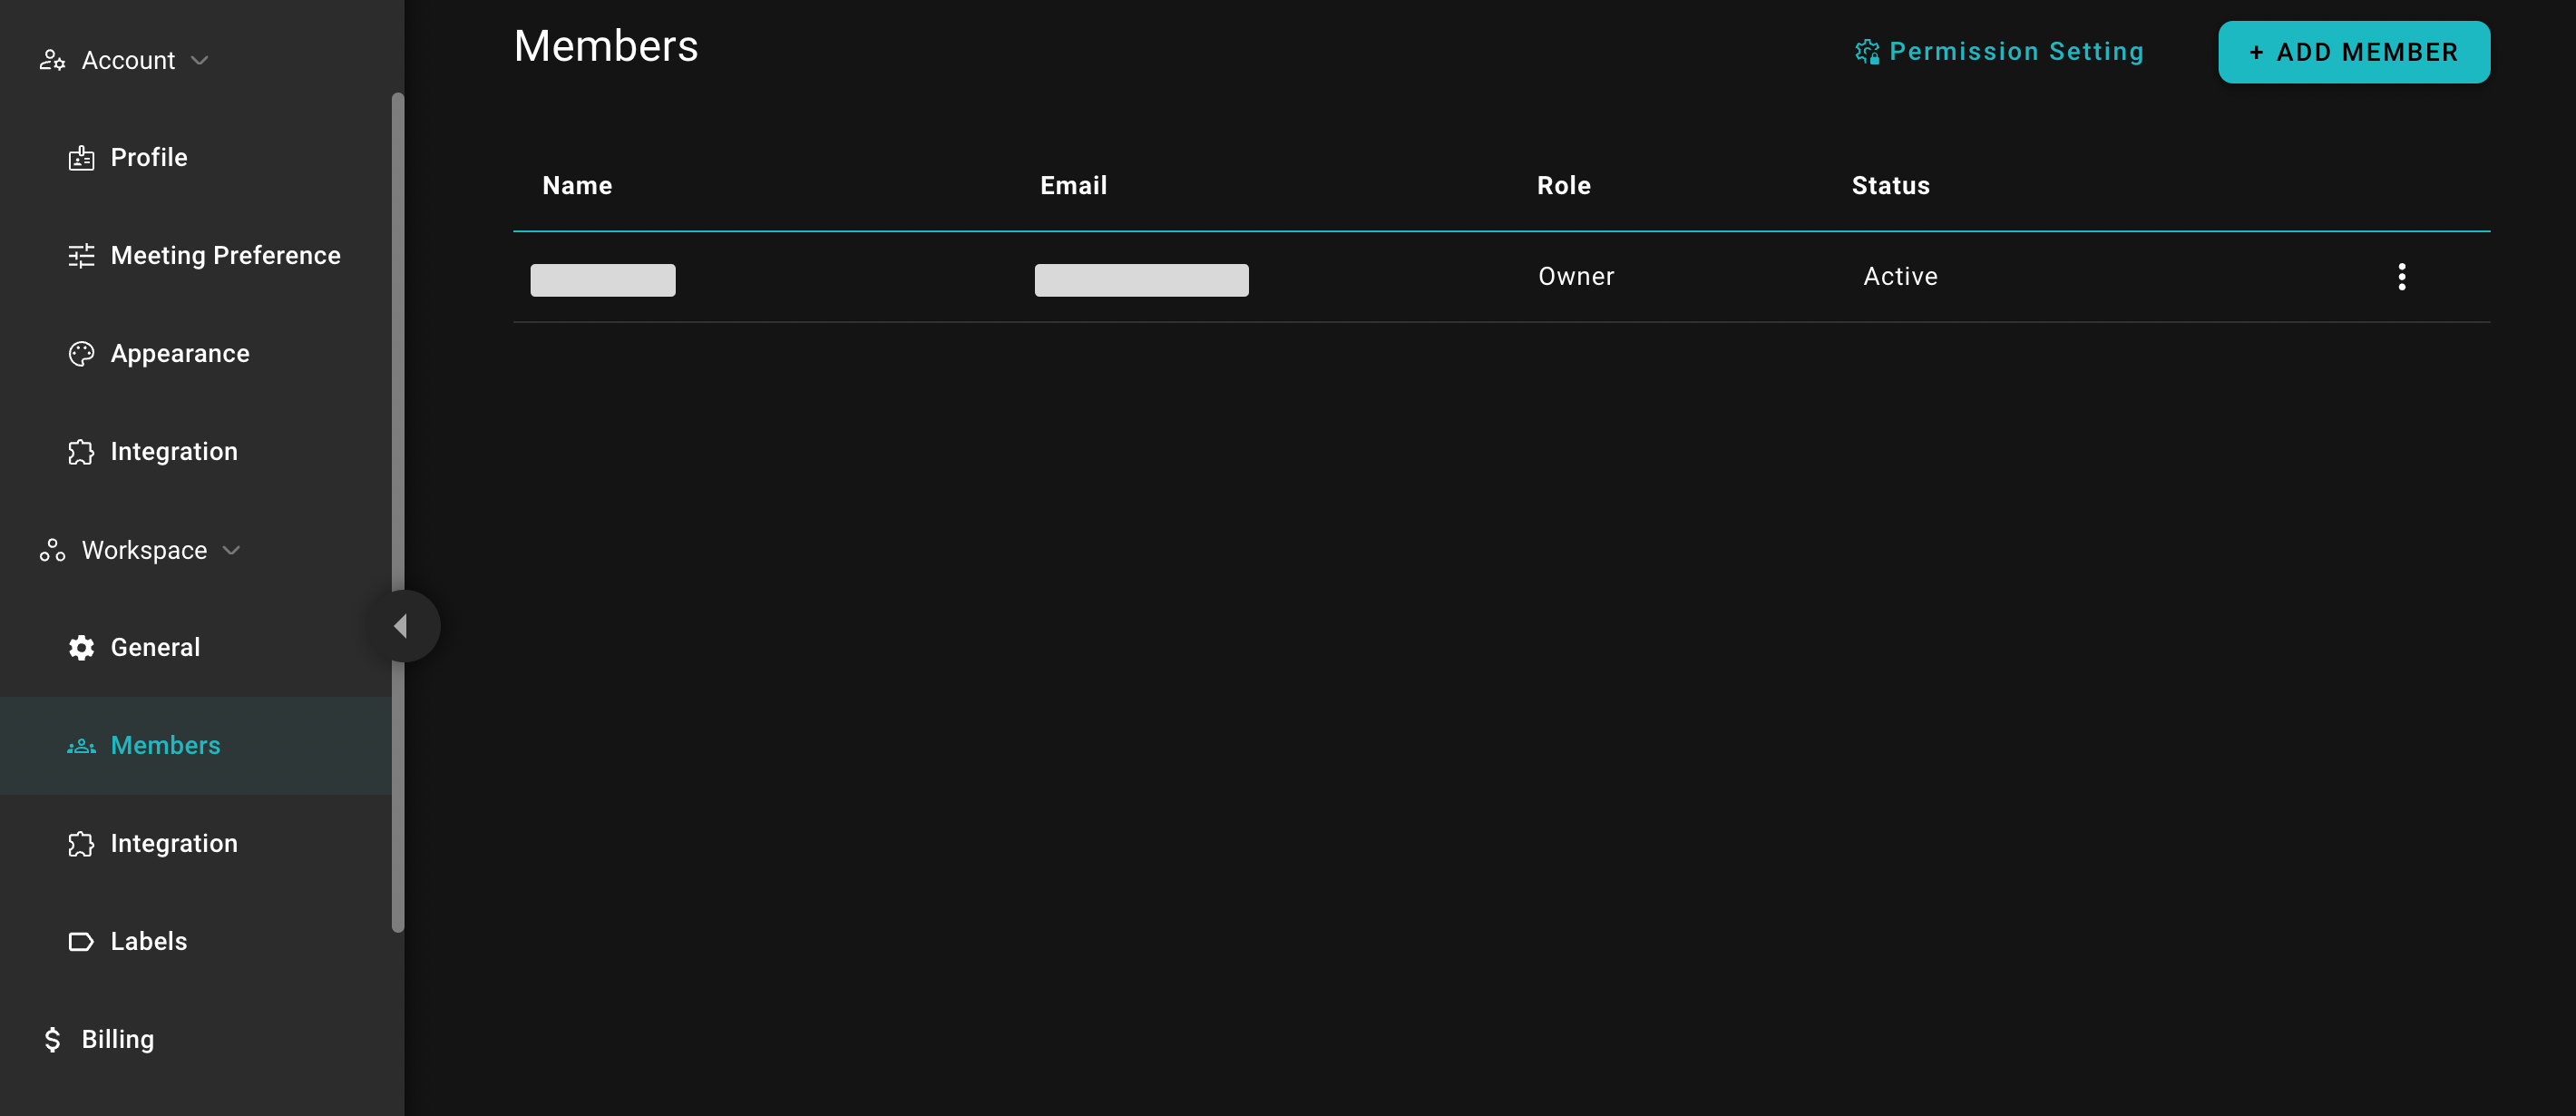This screenshot has width=2576, height=1116.
Task: Click the ADD MEMBER button
Action: coord(2354,51)
